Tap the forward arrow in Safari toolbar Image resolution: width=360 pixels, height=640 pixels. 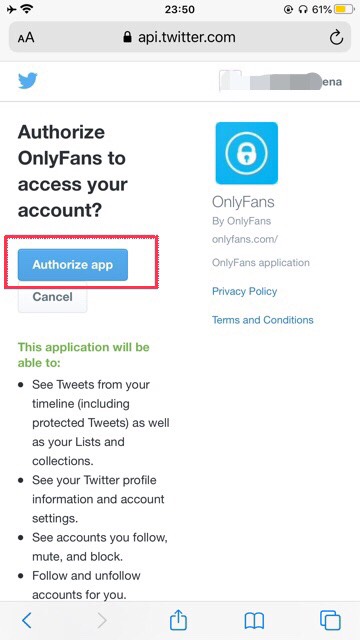[x=102, y=620]
